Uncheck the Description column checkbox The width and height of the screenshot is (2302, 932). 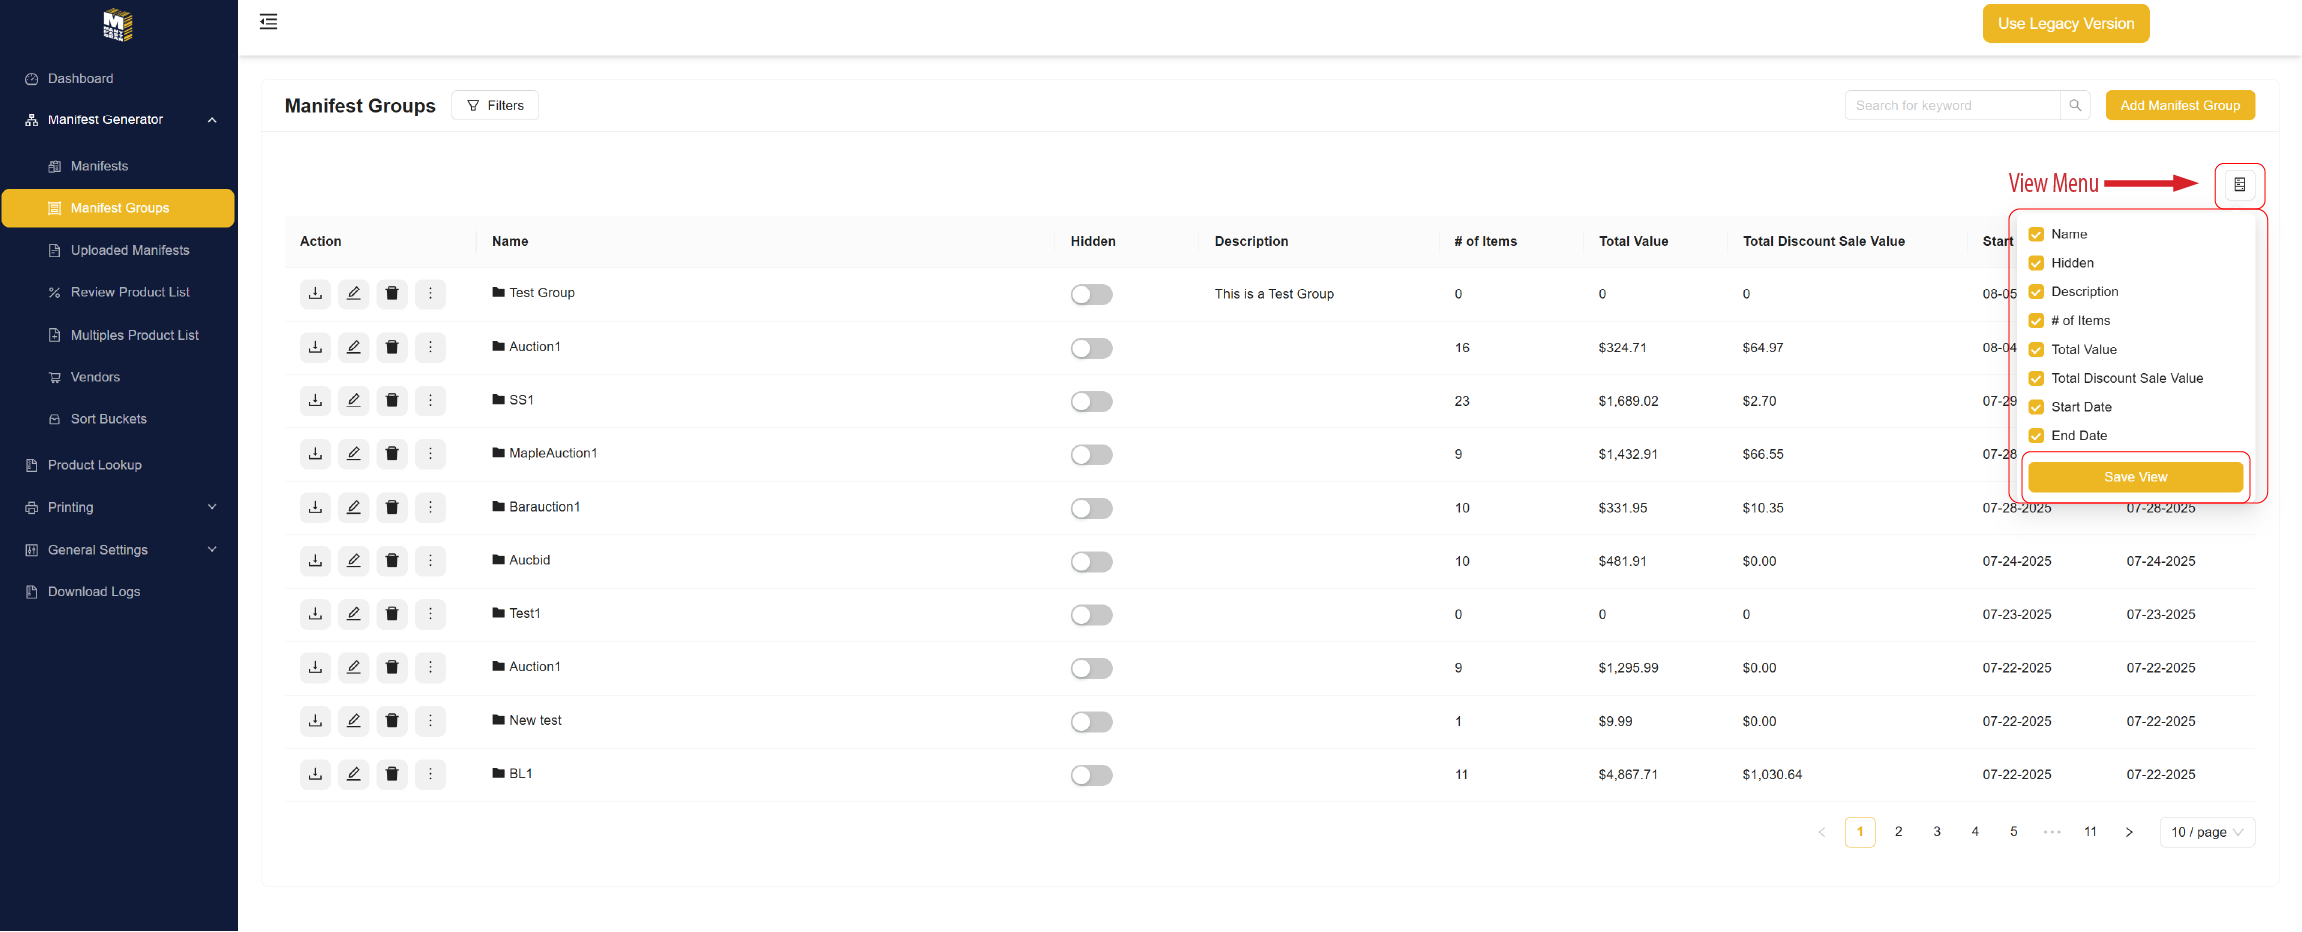(x=2036, y=292)
